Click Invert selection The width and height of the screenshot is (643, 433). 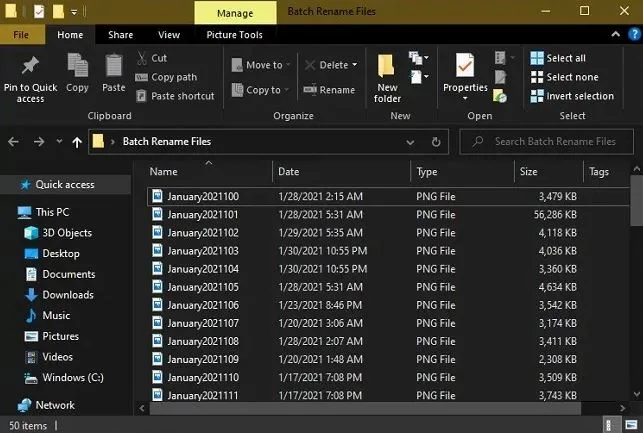[x=572, y=96]
